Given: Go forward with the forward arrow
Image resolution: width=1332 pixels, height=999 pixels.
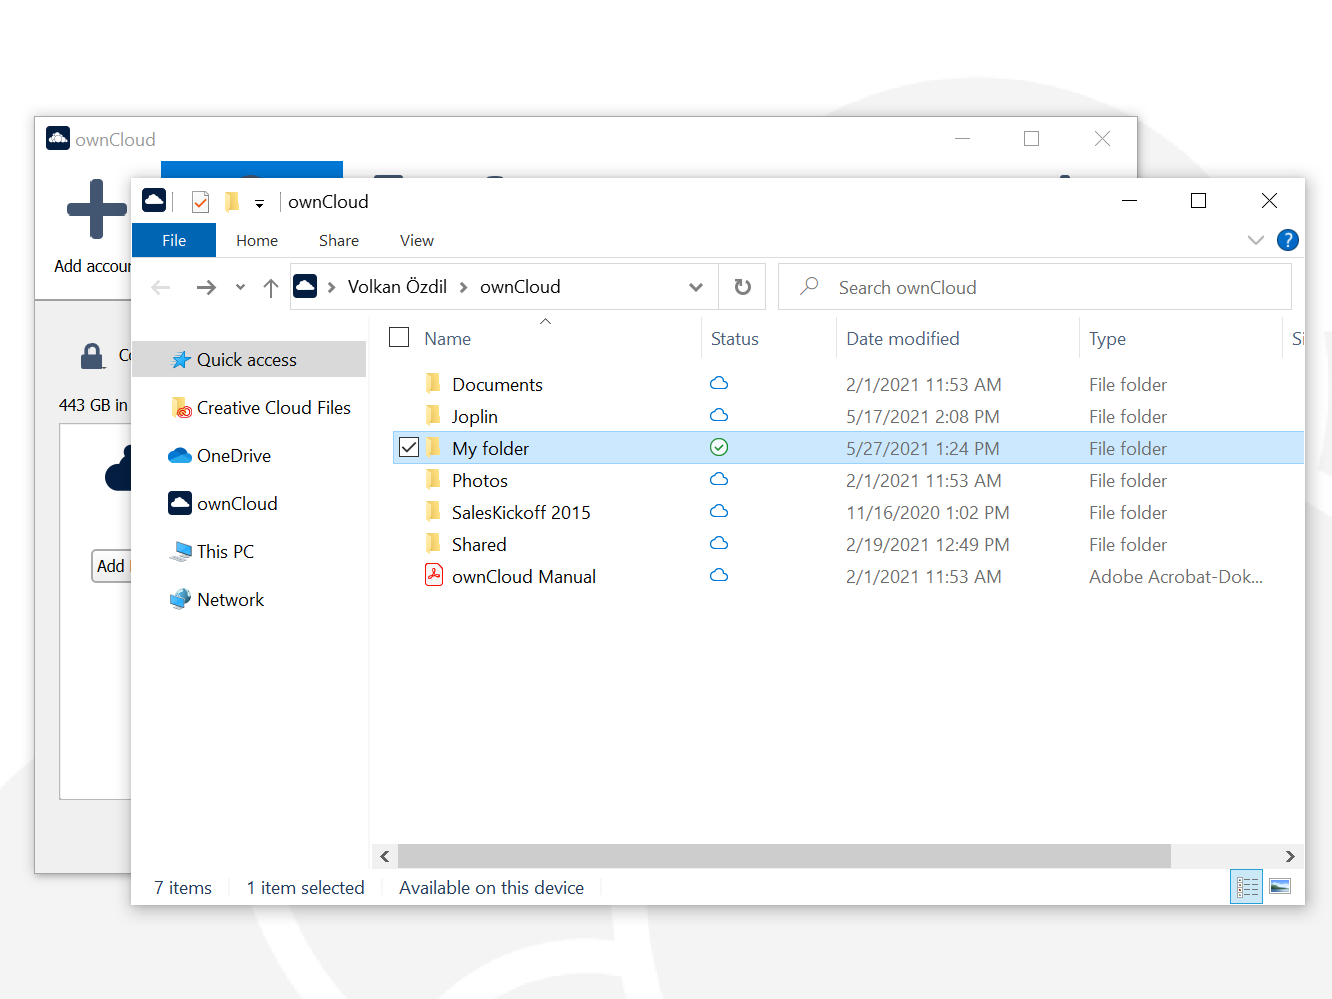Looking at the screenshot, I should tap(206, 288).
